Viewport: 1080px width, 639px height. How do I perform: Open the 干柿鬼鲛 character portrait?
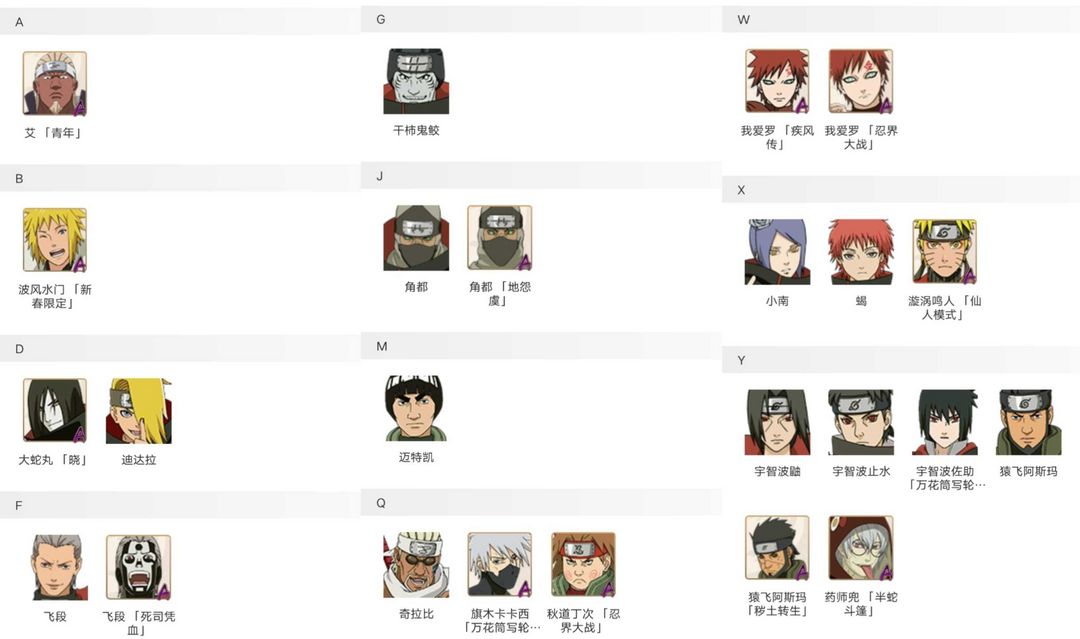coord(416,81)
